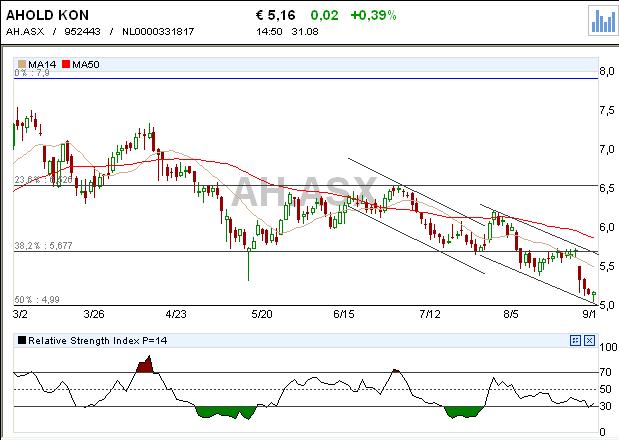Image resolution: width=619 pixels, height=440 pixels.
Task: Click the 50% : 4,99 Fibonacci label
Action: pyautogui.click(x=37, y=300)
